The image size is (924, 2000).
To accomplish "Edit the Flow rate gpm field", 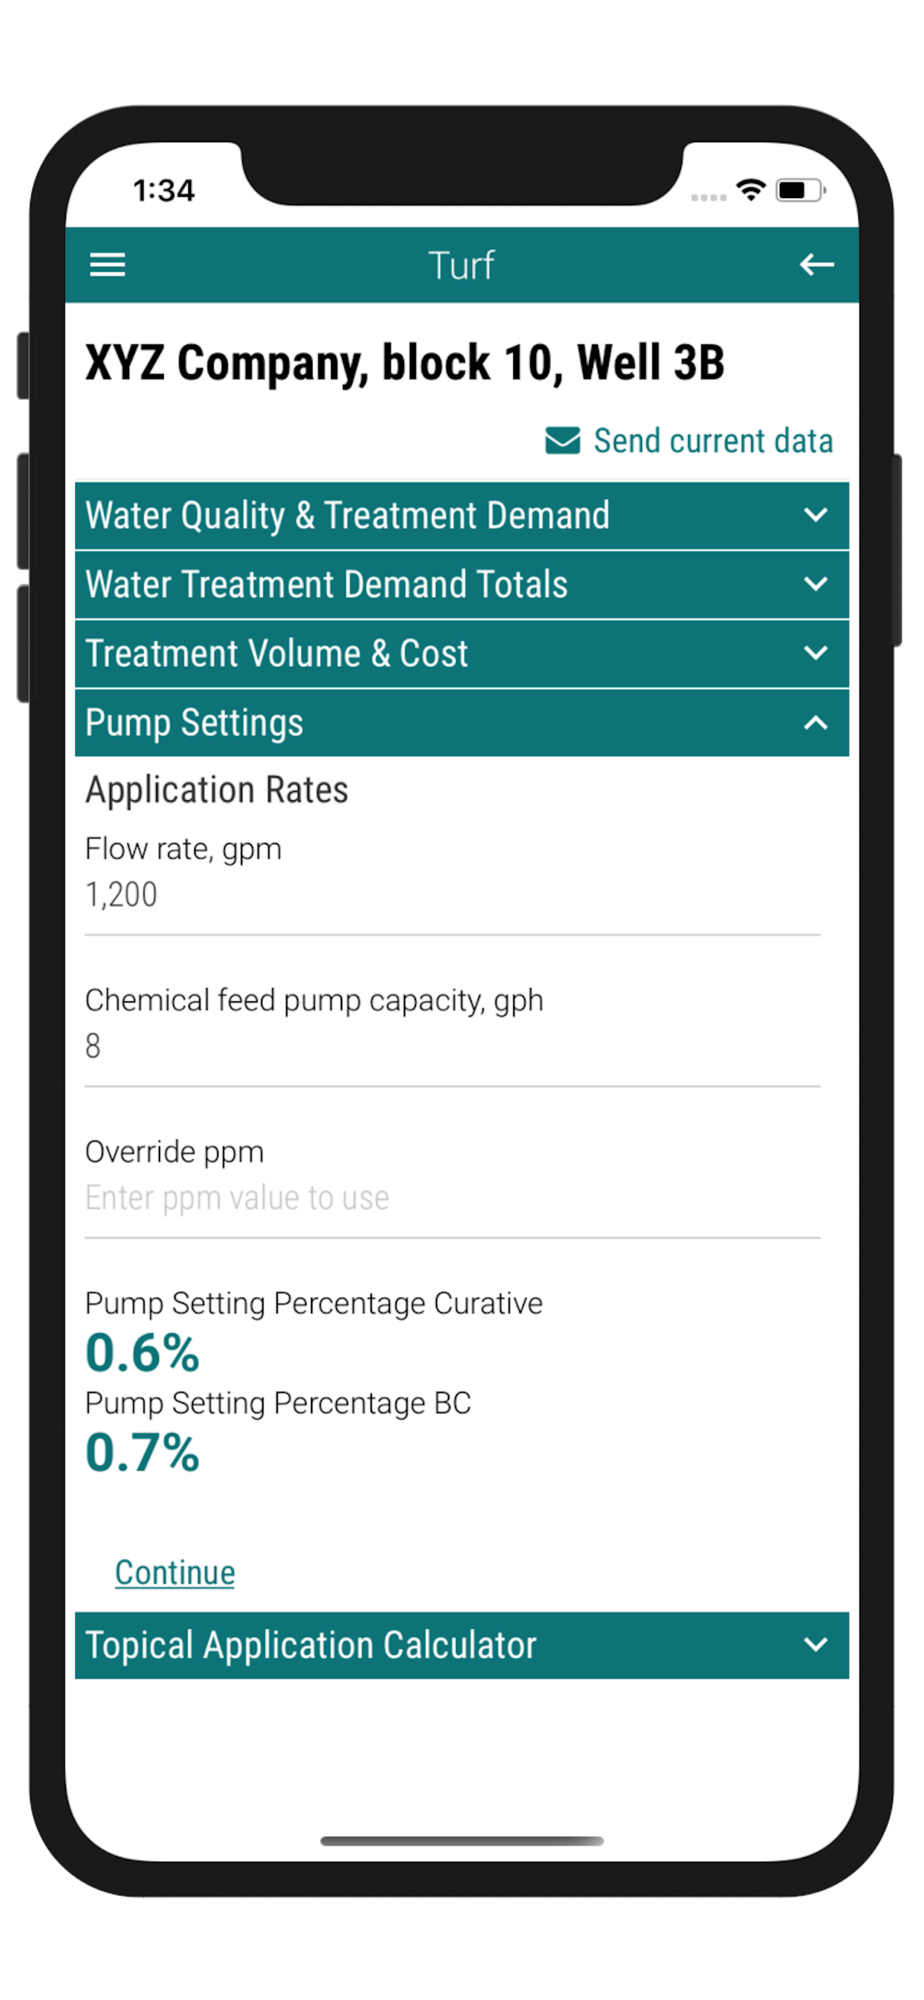I will click(x=452, y=895).
